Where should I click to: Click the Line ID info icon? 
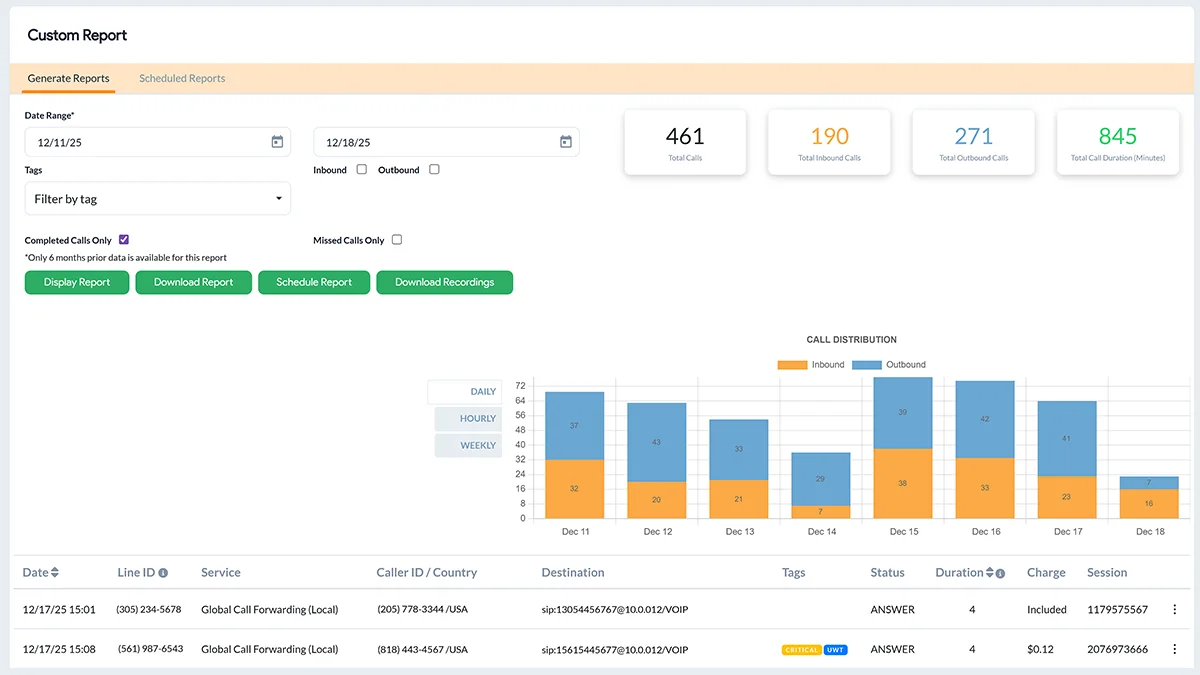[165, 572]
